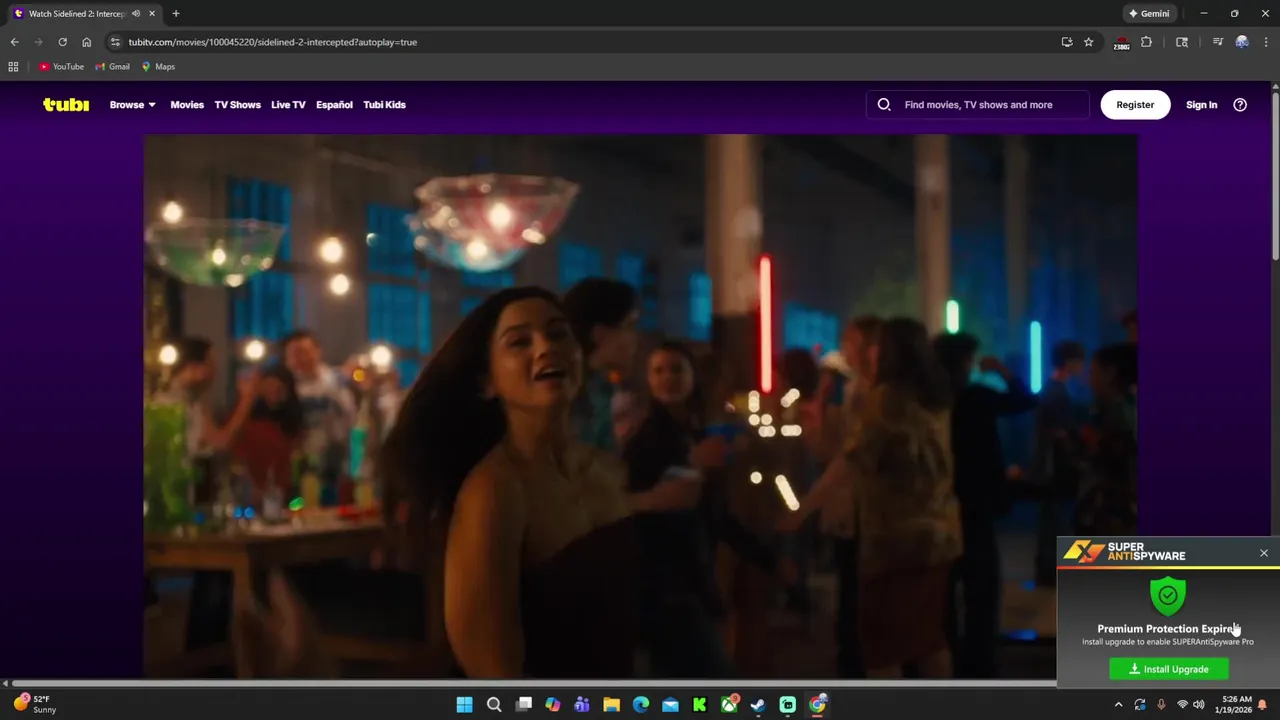The width and height of the screenshot is (1280, 720).
Task: Open File Explorer from the taskbar
Action: pos(611,705)
